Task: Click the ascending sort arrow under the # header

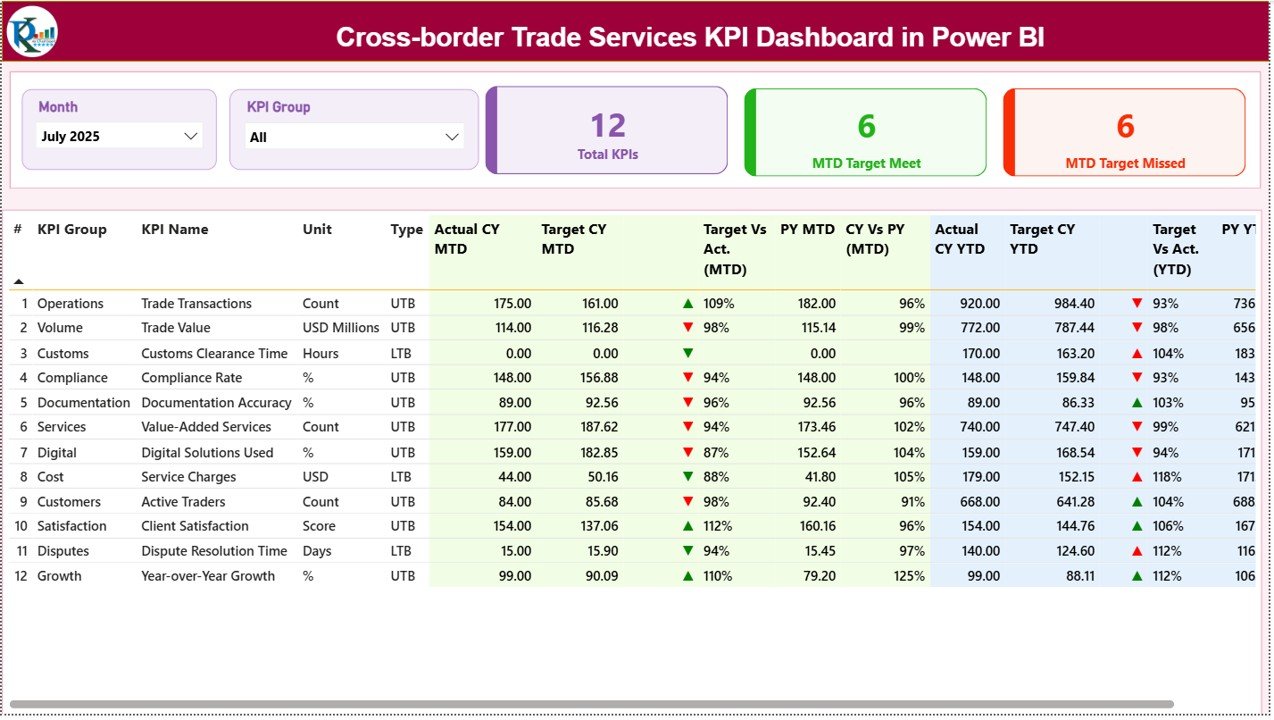Action: (x=17, y=283)
